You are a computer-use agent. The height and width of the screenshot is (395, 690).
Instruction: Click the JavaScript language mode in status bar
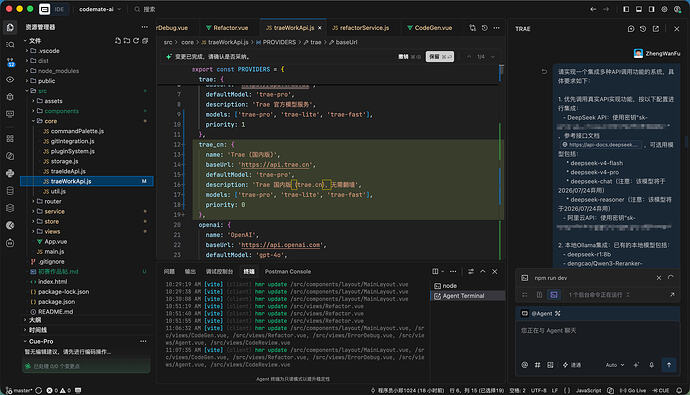[x=588, y=390]
